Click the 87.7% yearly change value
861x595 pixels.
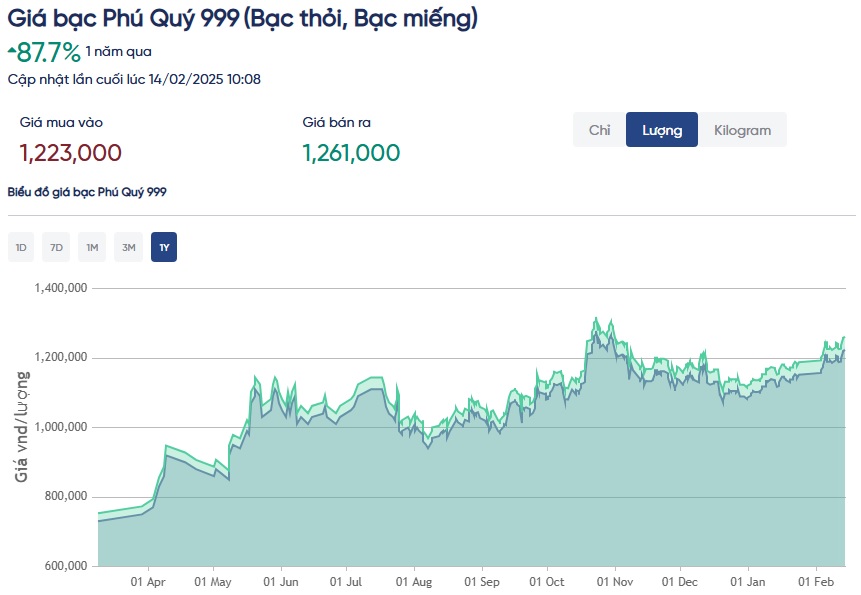[48, 52]
